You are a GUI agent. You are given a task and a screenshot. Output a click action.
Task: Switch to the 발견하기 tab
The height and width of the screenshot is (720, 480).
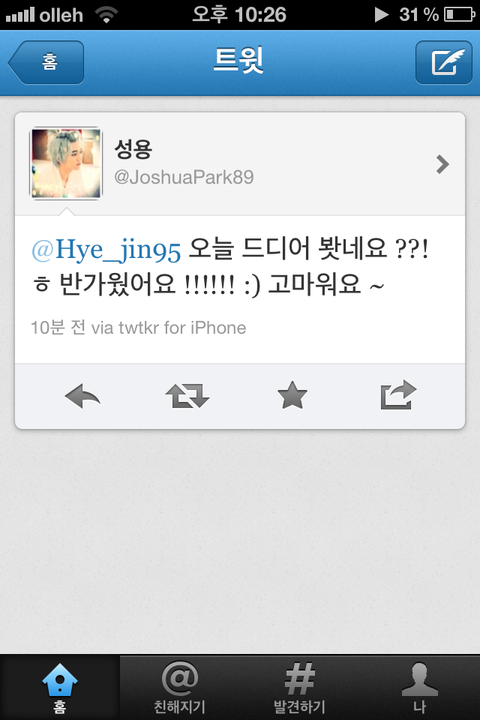(299, 687)
